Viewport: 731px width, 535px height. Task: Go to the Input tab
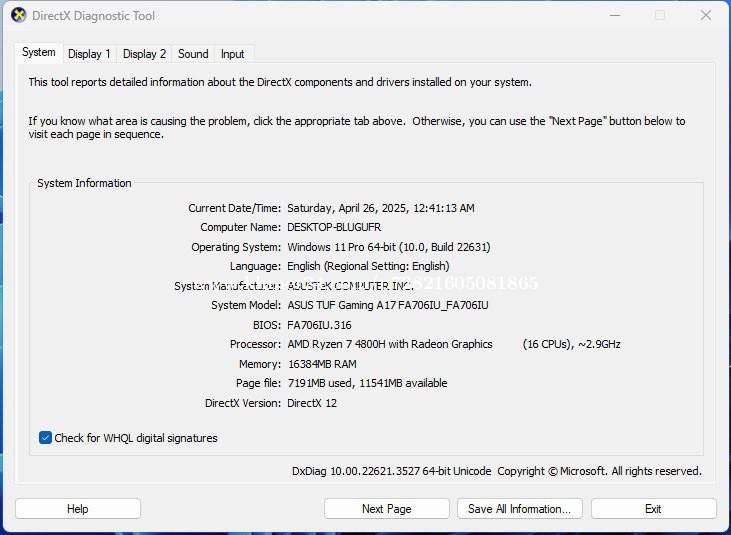(x=232, y=54)
